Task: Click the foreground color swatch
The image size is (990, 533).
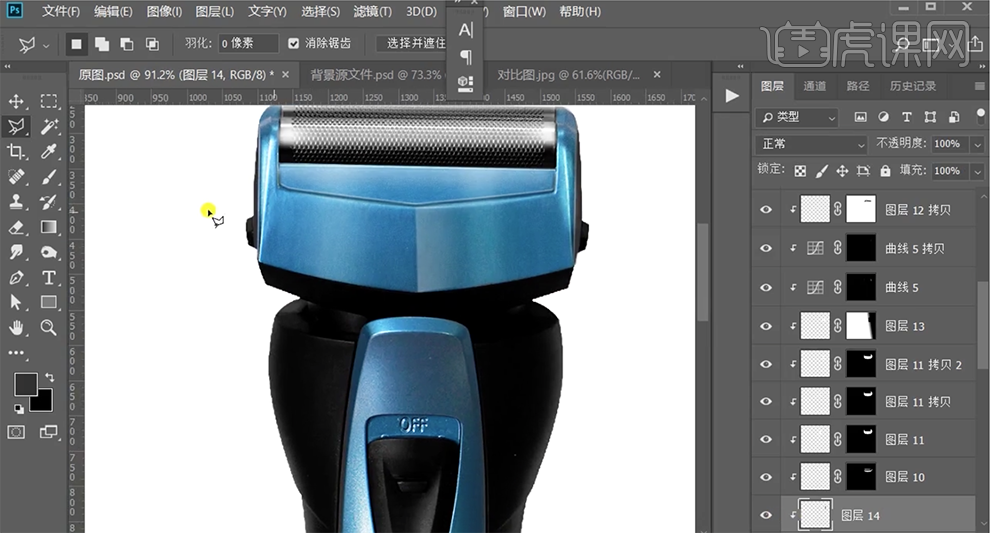Action: coord(25,384)
